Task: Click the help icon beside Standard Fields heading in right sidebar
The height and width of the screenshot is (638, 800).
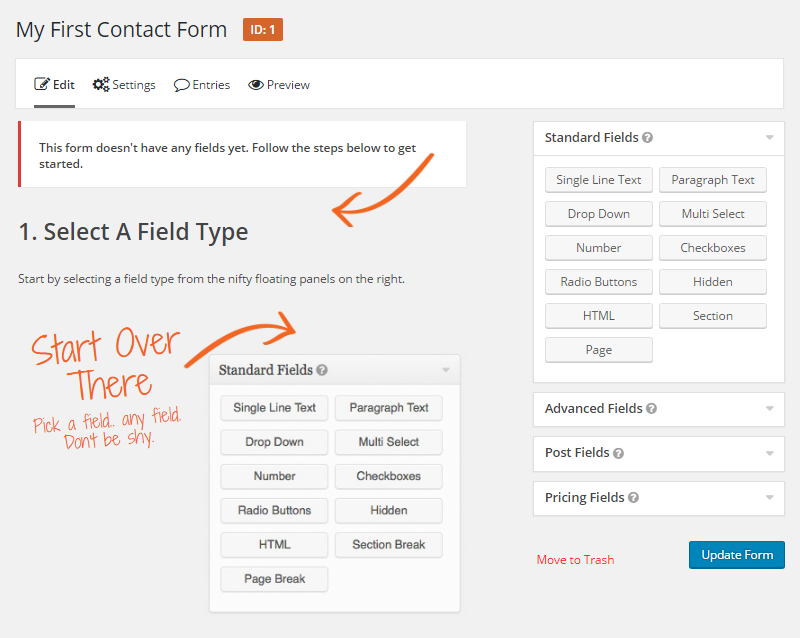Action: coord(648,138)
